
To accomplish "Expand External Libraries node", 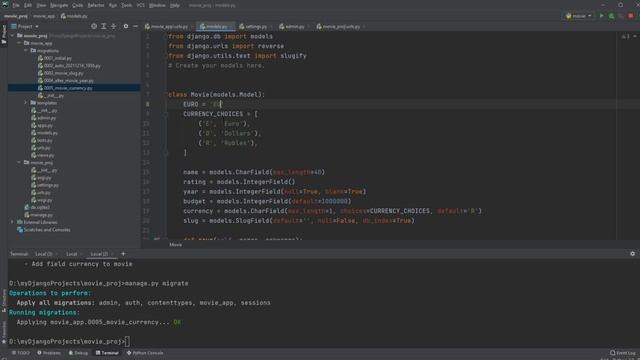I will (x=13, y=222).
